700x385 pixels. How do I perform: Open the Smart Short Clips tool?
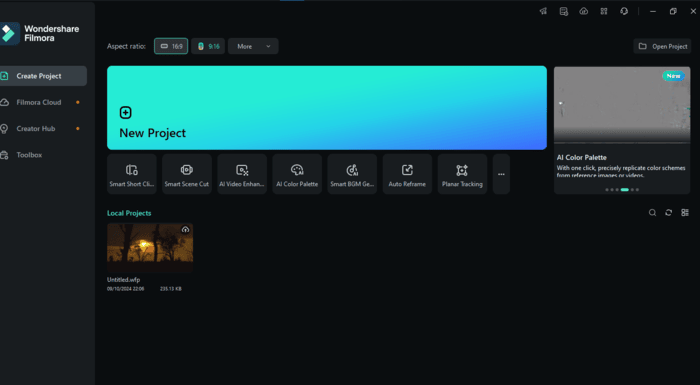point(132,174)
